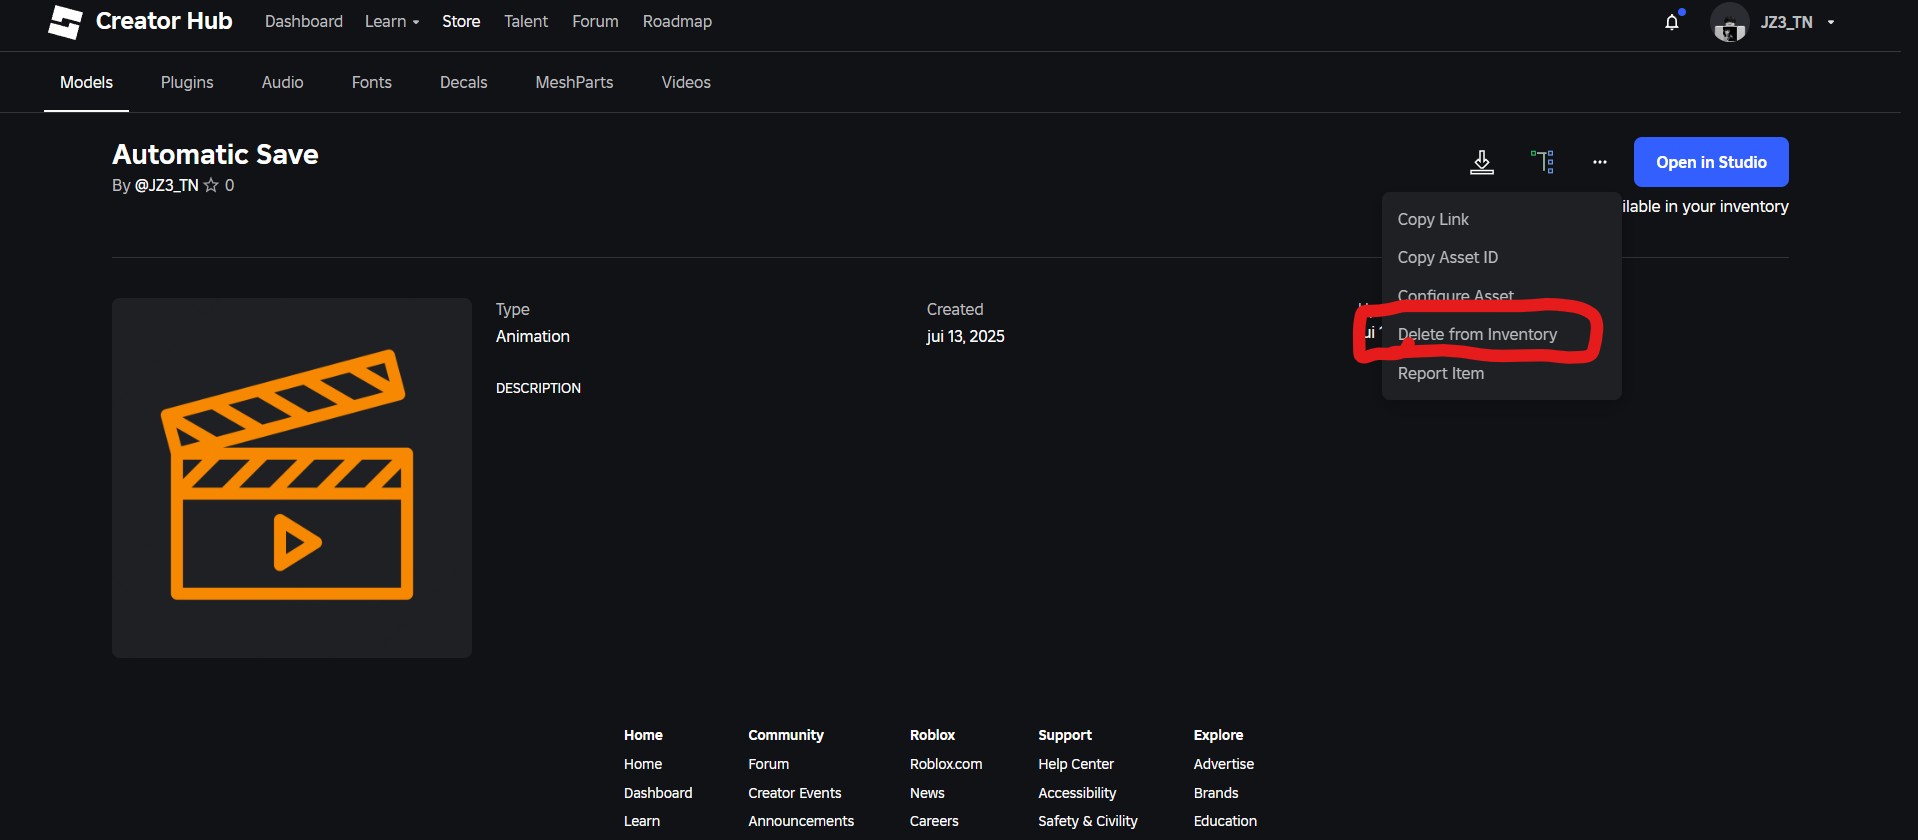The height and width of the screenshot is (840, 1918).
Task: Click the created date jui 13, 2025
Action: click(966, 336)
